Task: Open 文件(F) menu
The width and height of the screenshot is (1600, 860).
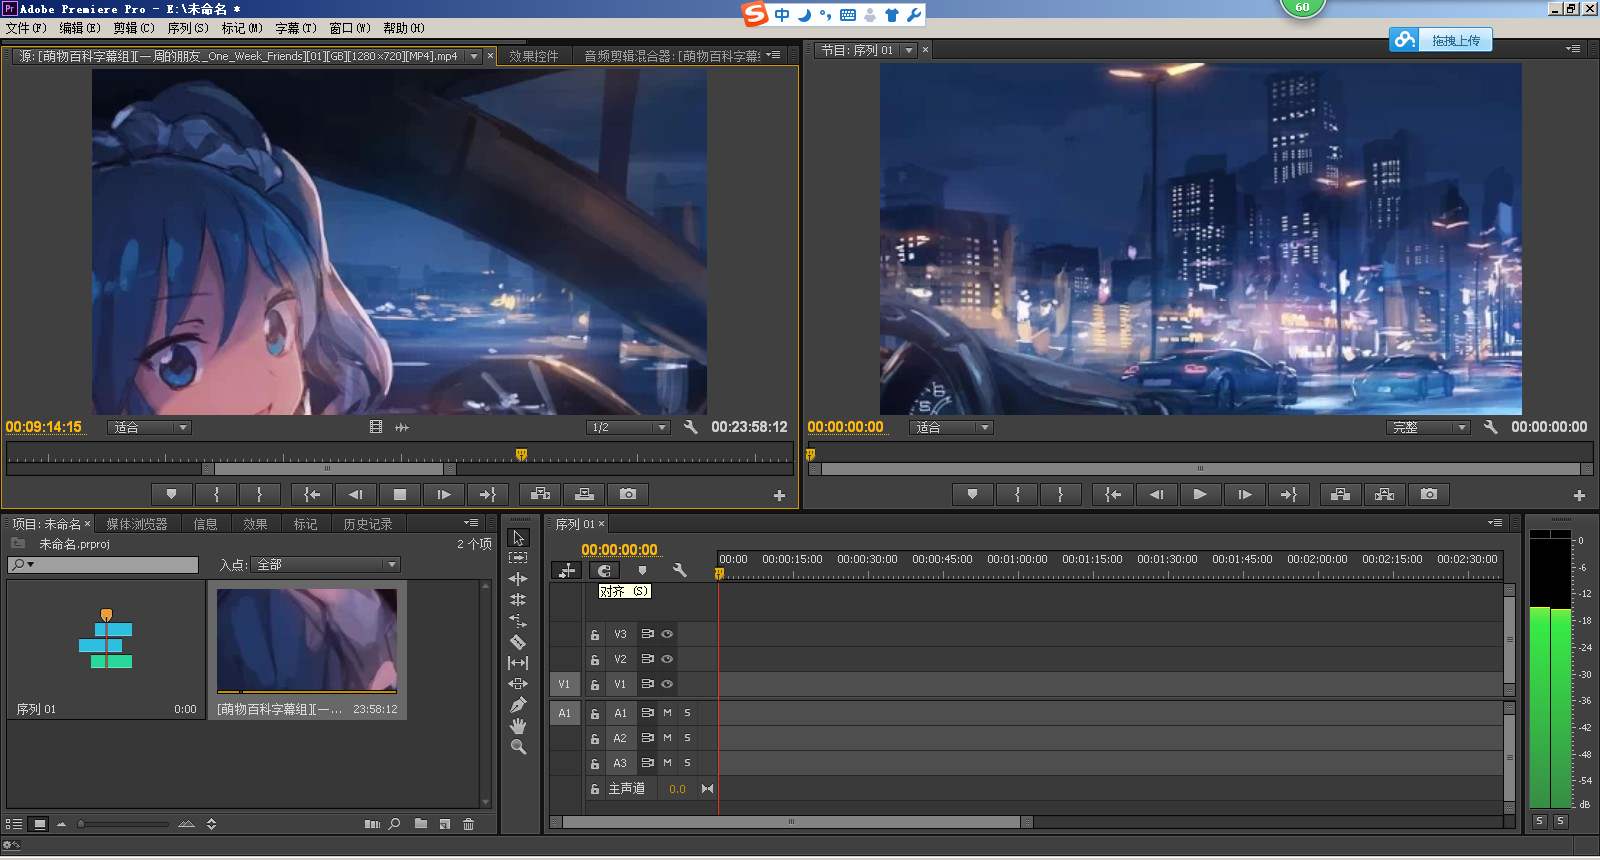Action: click(x=26, y=28)
